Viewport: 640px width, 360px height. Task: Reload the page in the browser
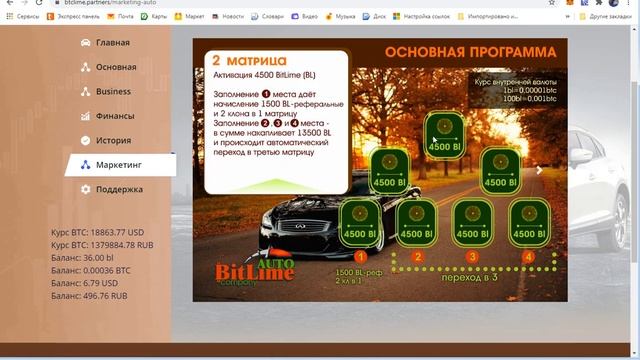click(39, 2)
